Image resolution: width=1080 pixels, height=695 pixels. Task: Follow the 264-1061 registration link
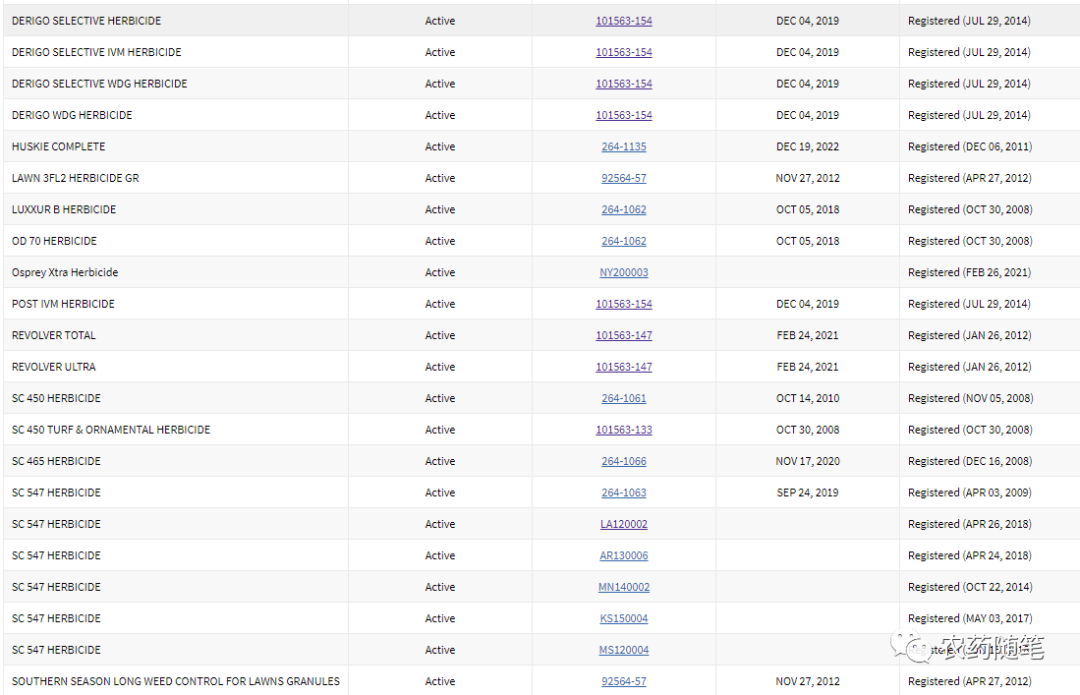[623, 398]
